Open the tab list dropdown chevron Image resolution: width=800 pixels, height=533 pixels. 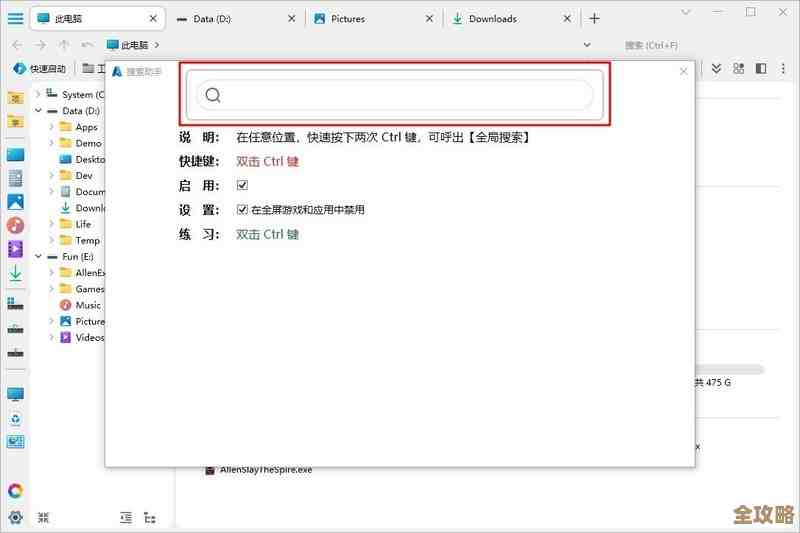click(686, 12)
